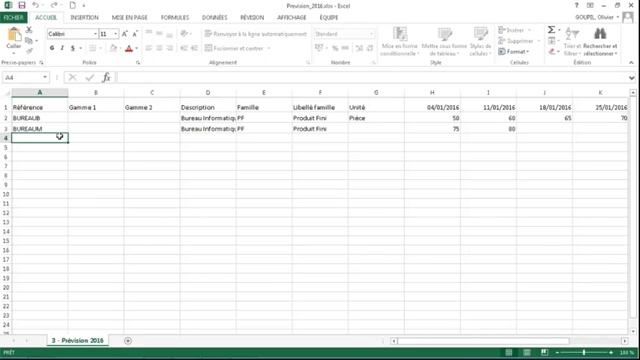Click the Copy icon in Presse-papiers group
640x360 pixels.
click(29, 40)
